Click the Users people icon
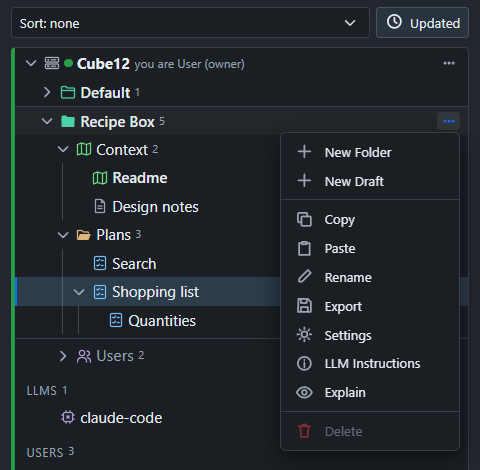480x470 pixels. (84, 356)
